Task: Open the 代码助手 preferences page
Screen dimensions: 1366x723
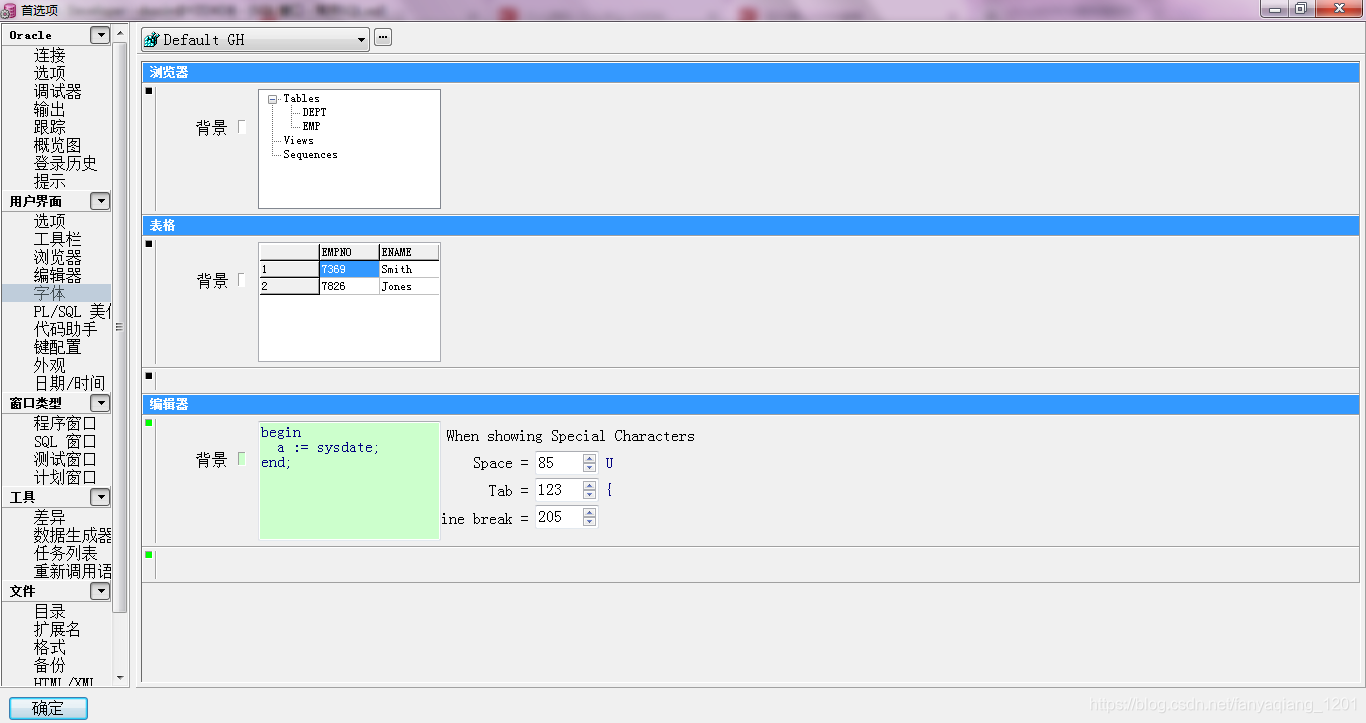Action: coord(66,329)
